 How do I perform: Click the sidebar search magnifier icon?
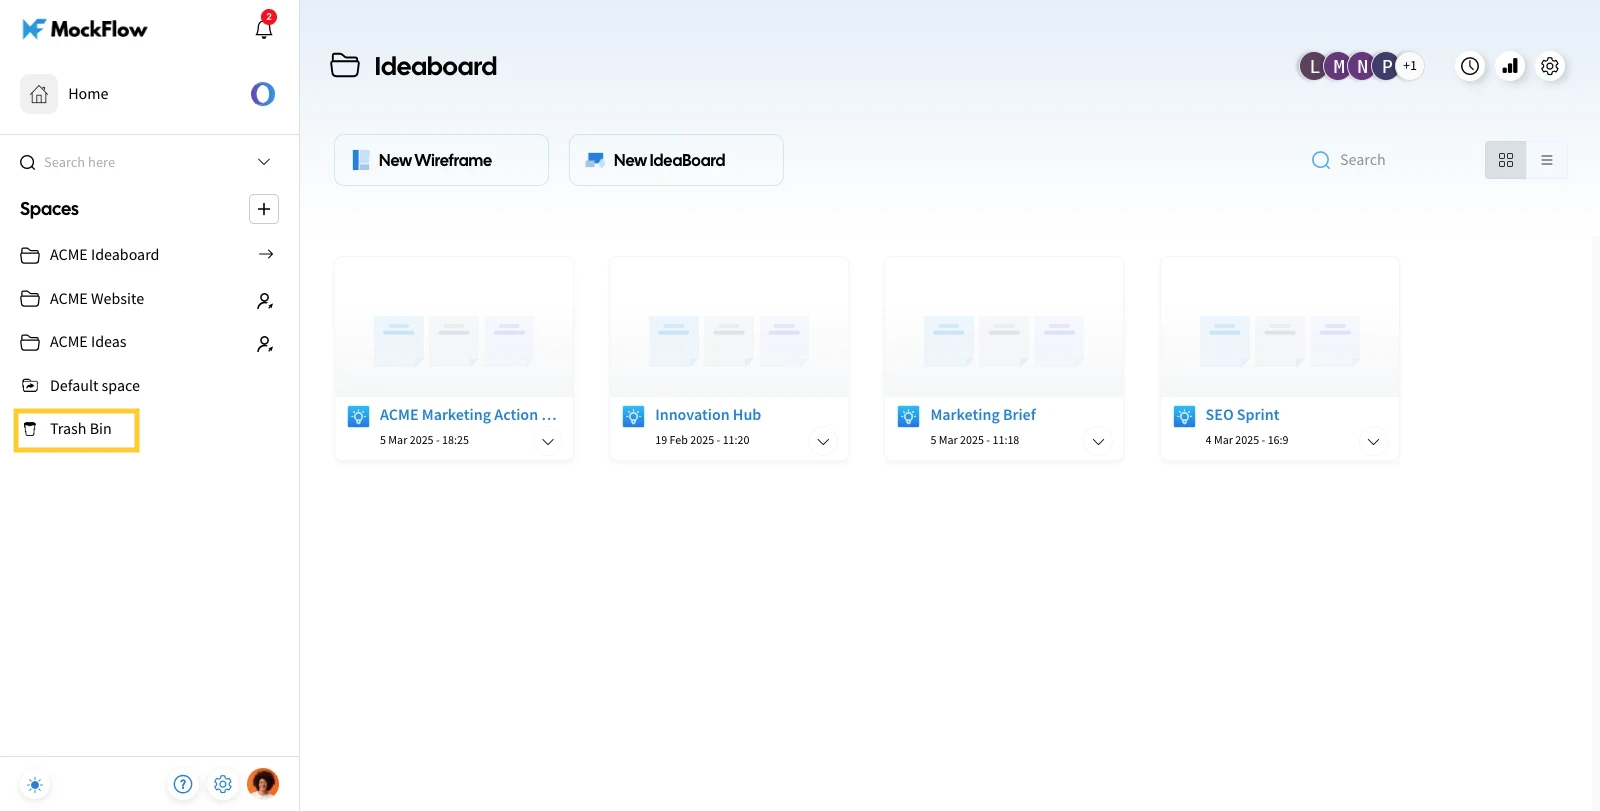coord(28,162)
